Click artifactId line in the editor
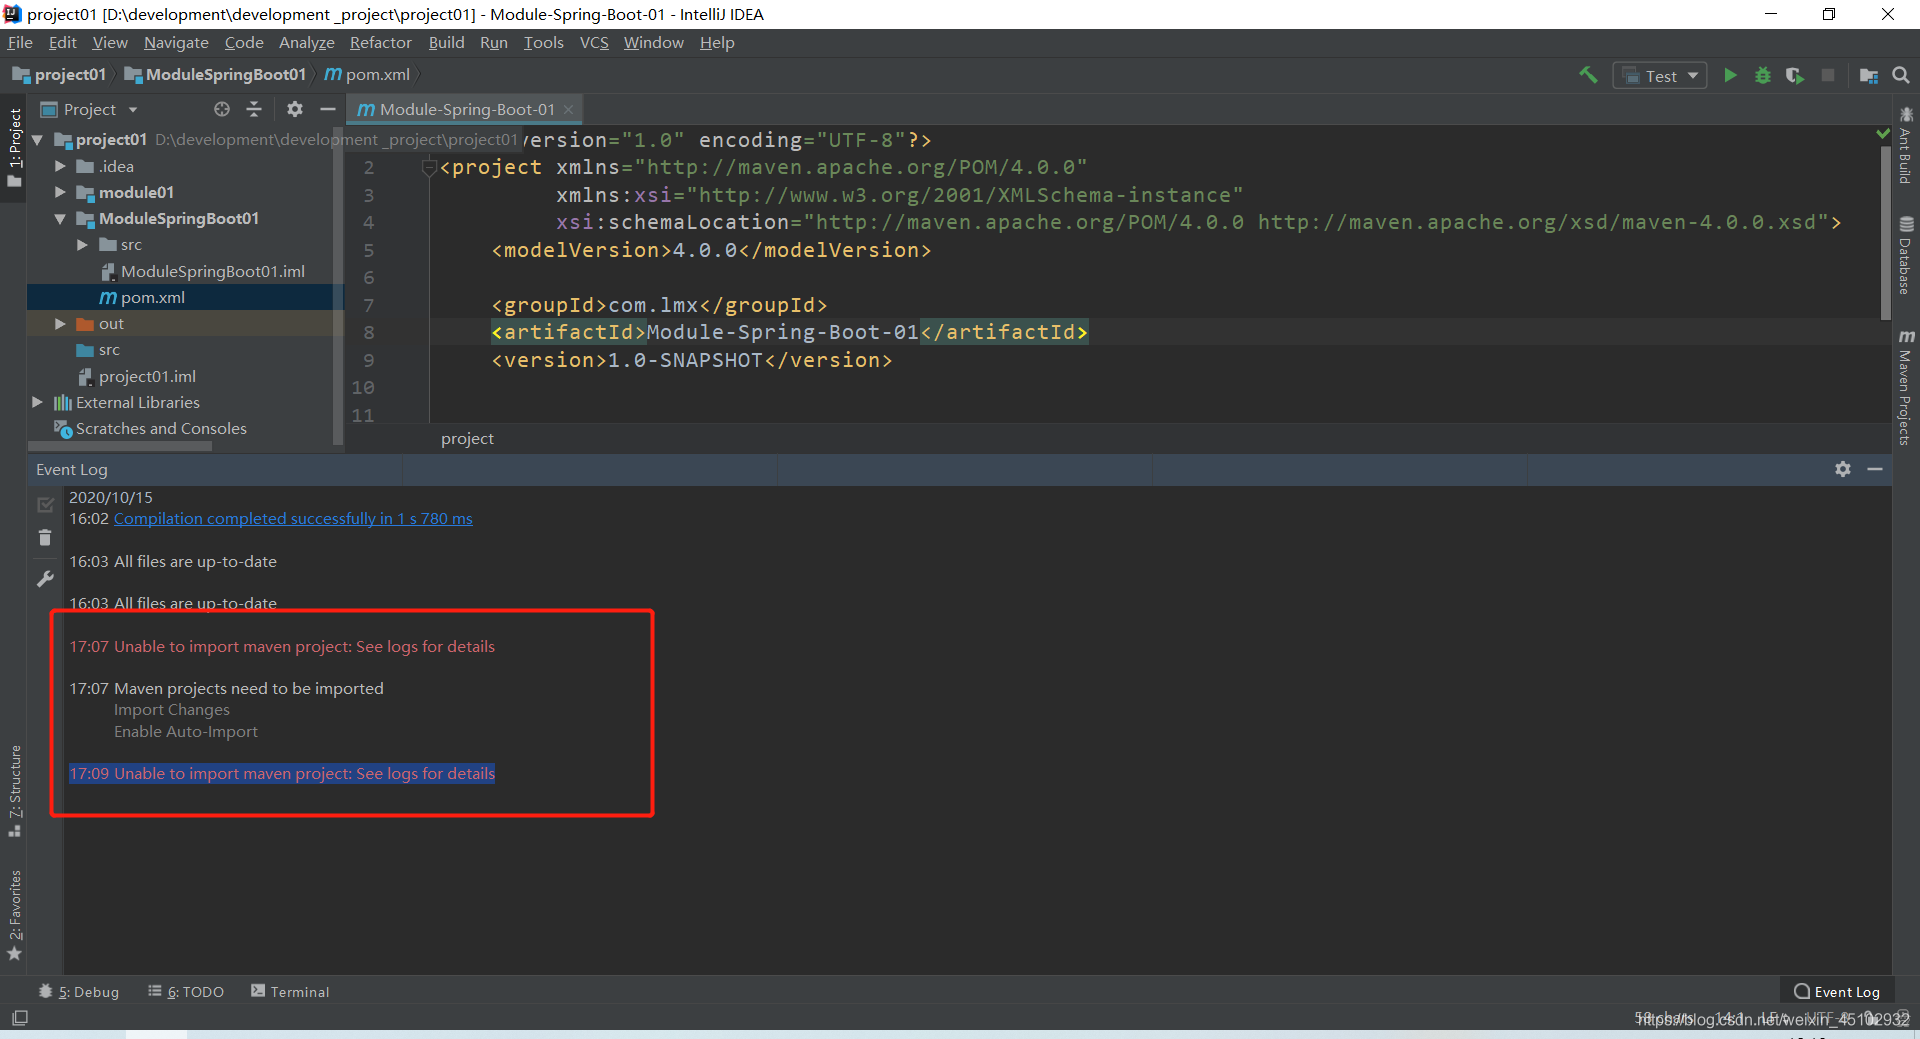The height and width of the screenshot is (1039, 1920). (x=789, y=332)
